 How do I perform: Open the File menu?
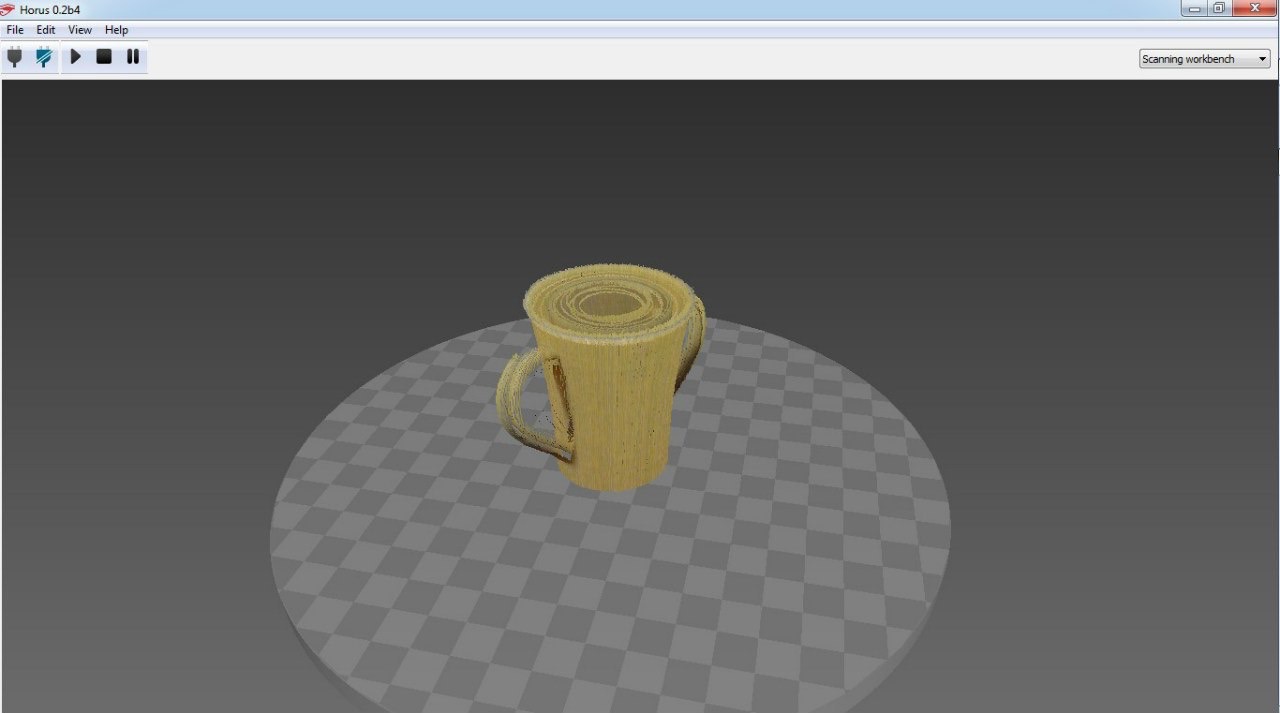[15, 30]
